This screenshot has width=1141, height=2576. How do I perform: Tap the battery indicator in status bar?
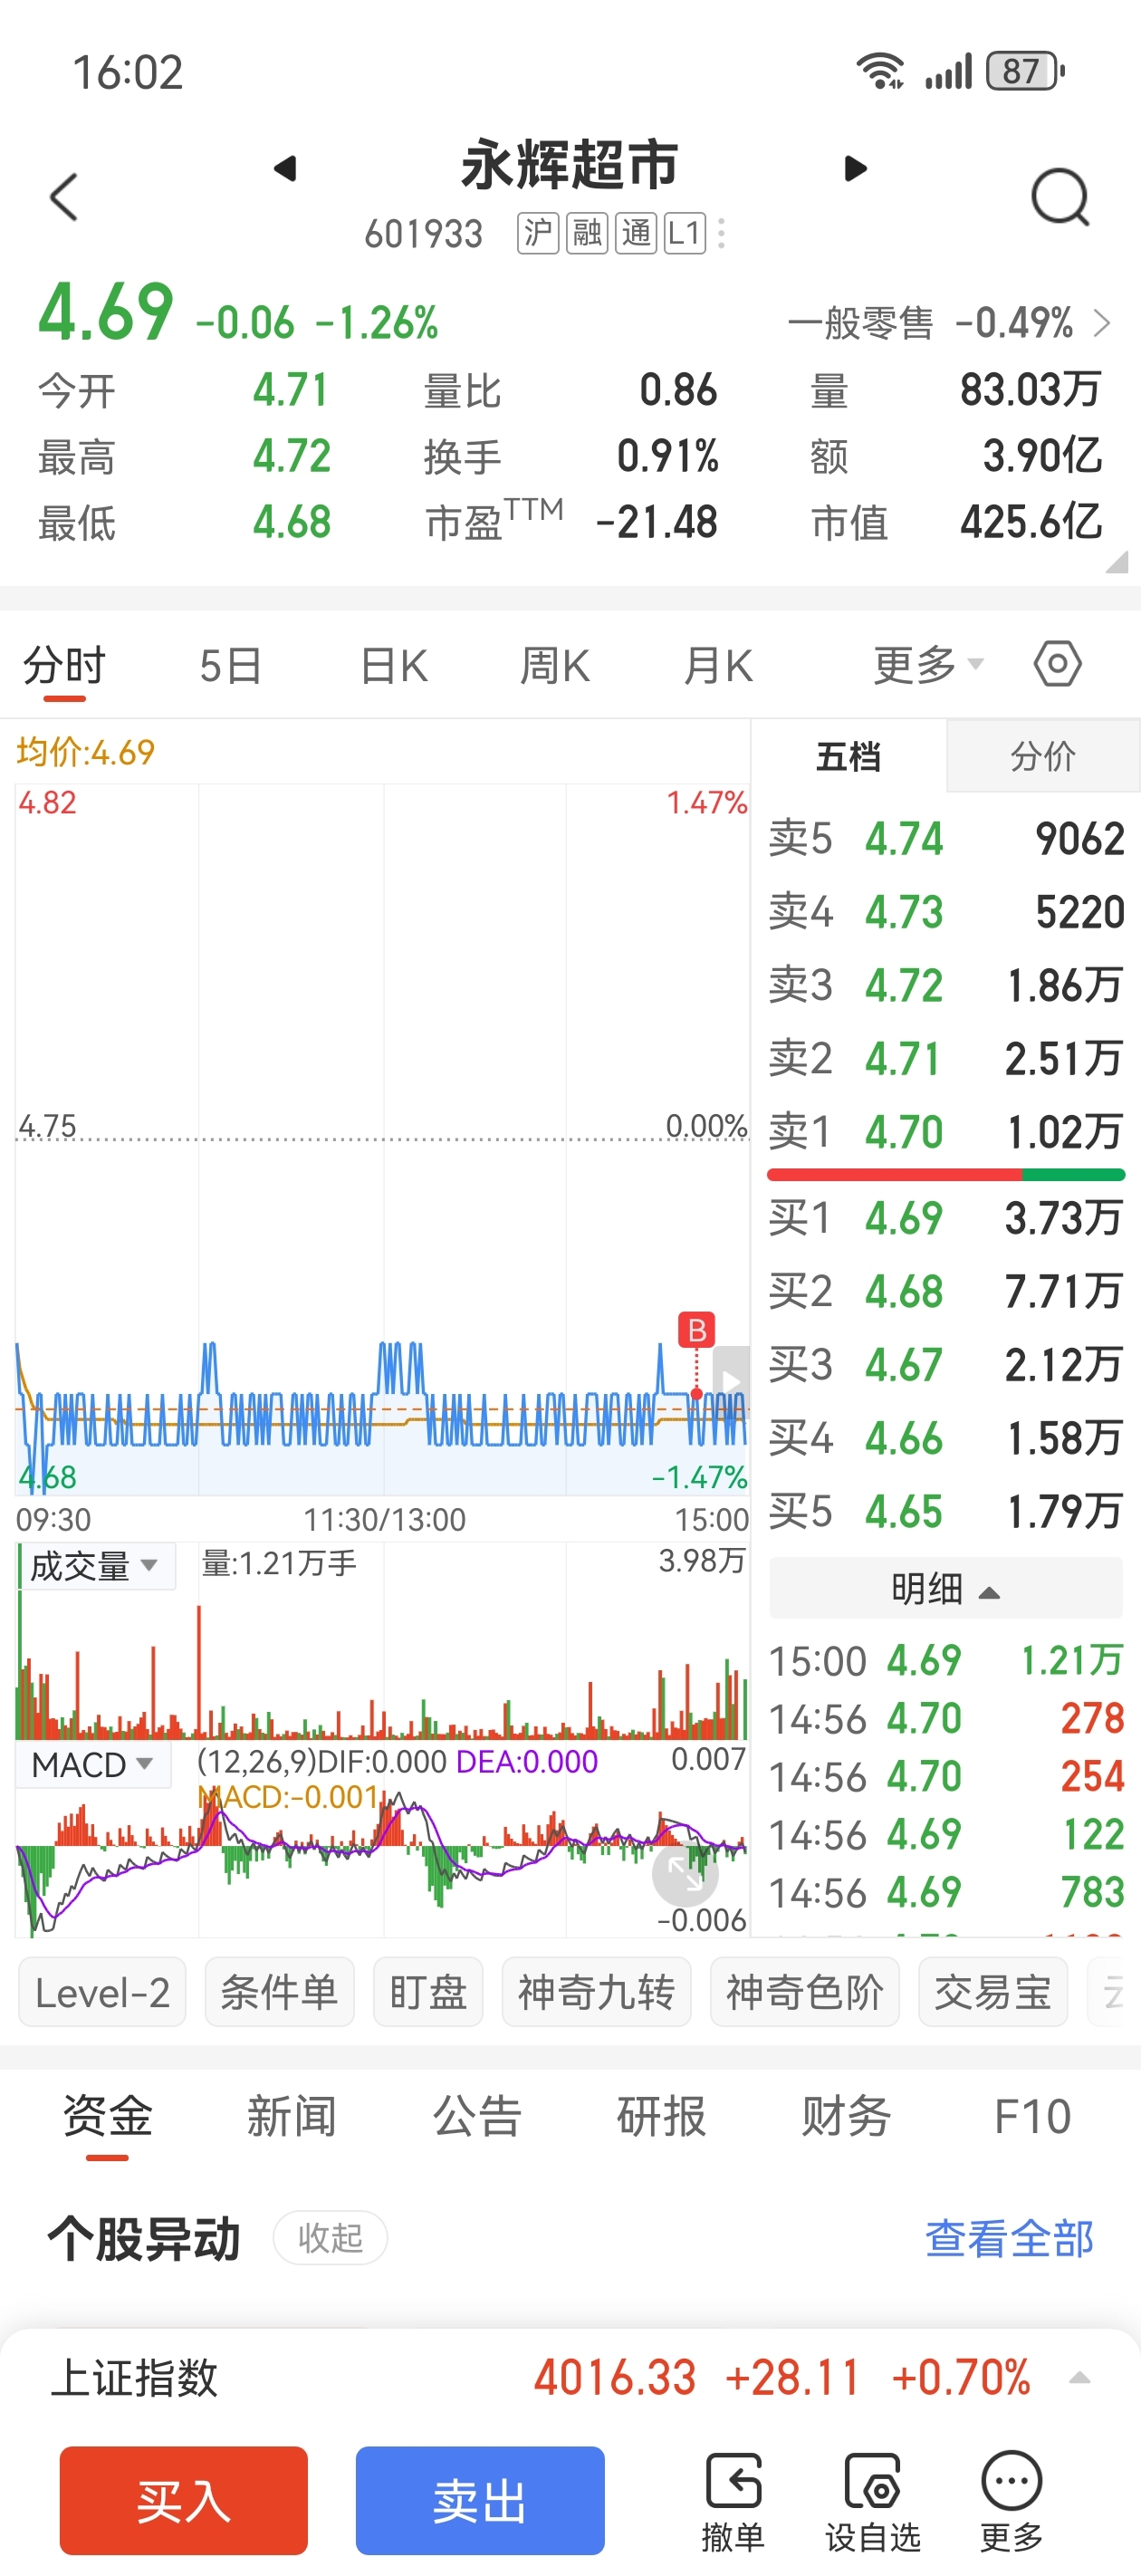pos(1025,71)
